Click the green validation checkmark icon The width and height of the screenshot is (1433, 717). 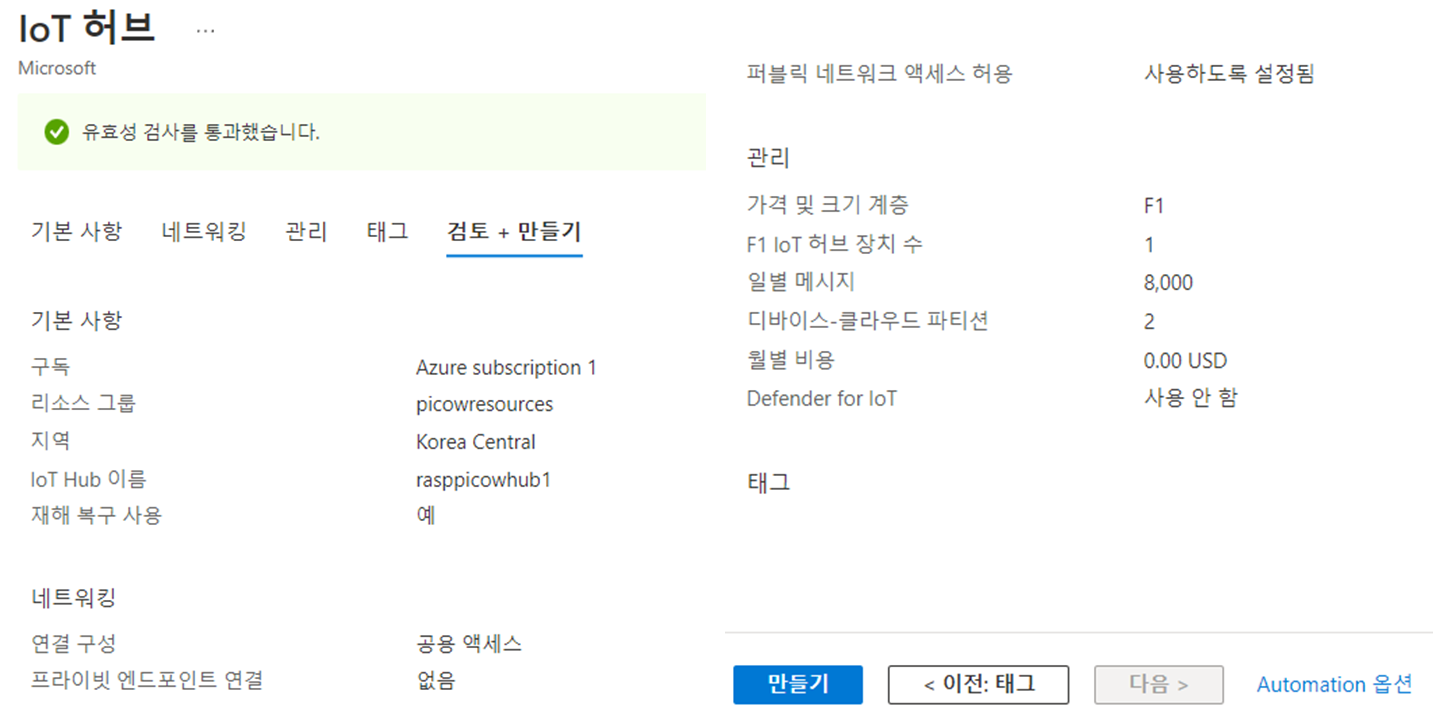click(57, 132)
